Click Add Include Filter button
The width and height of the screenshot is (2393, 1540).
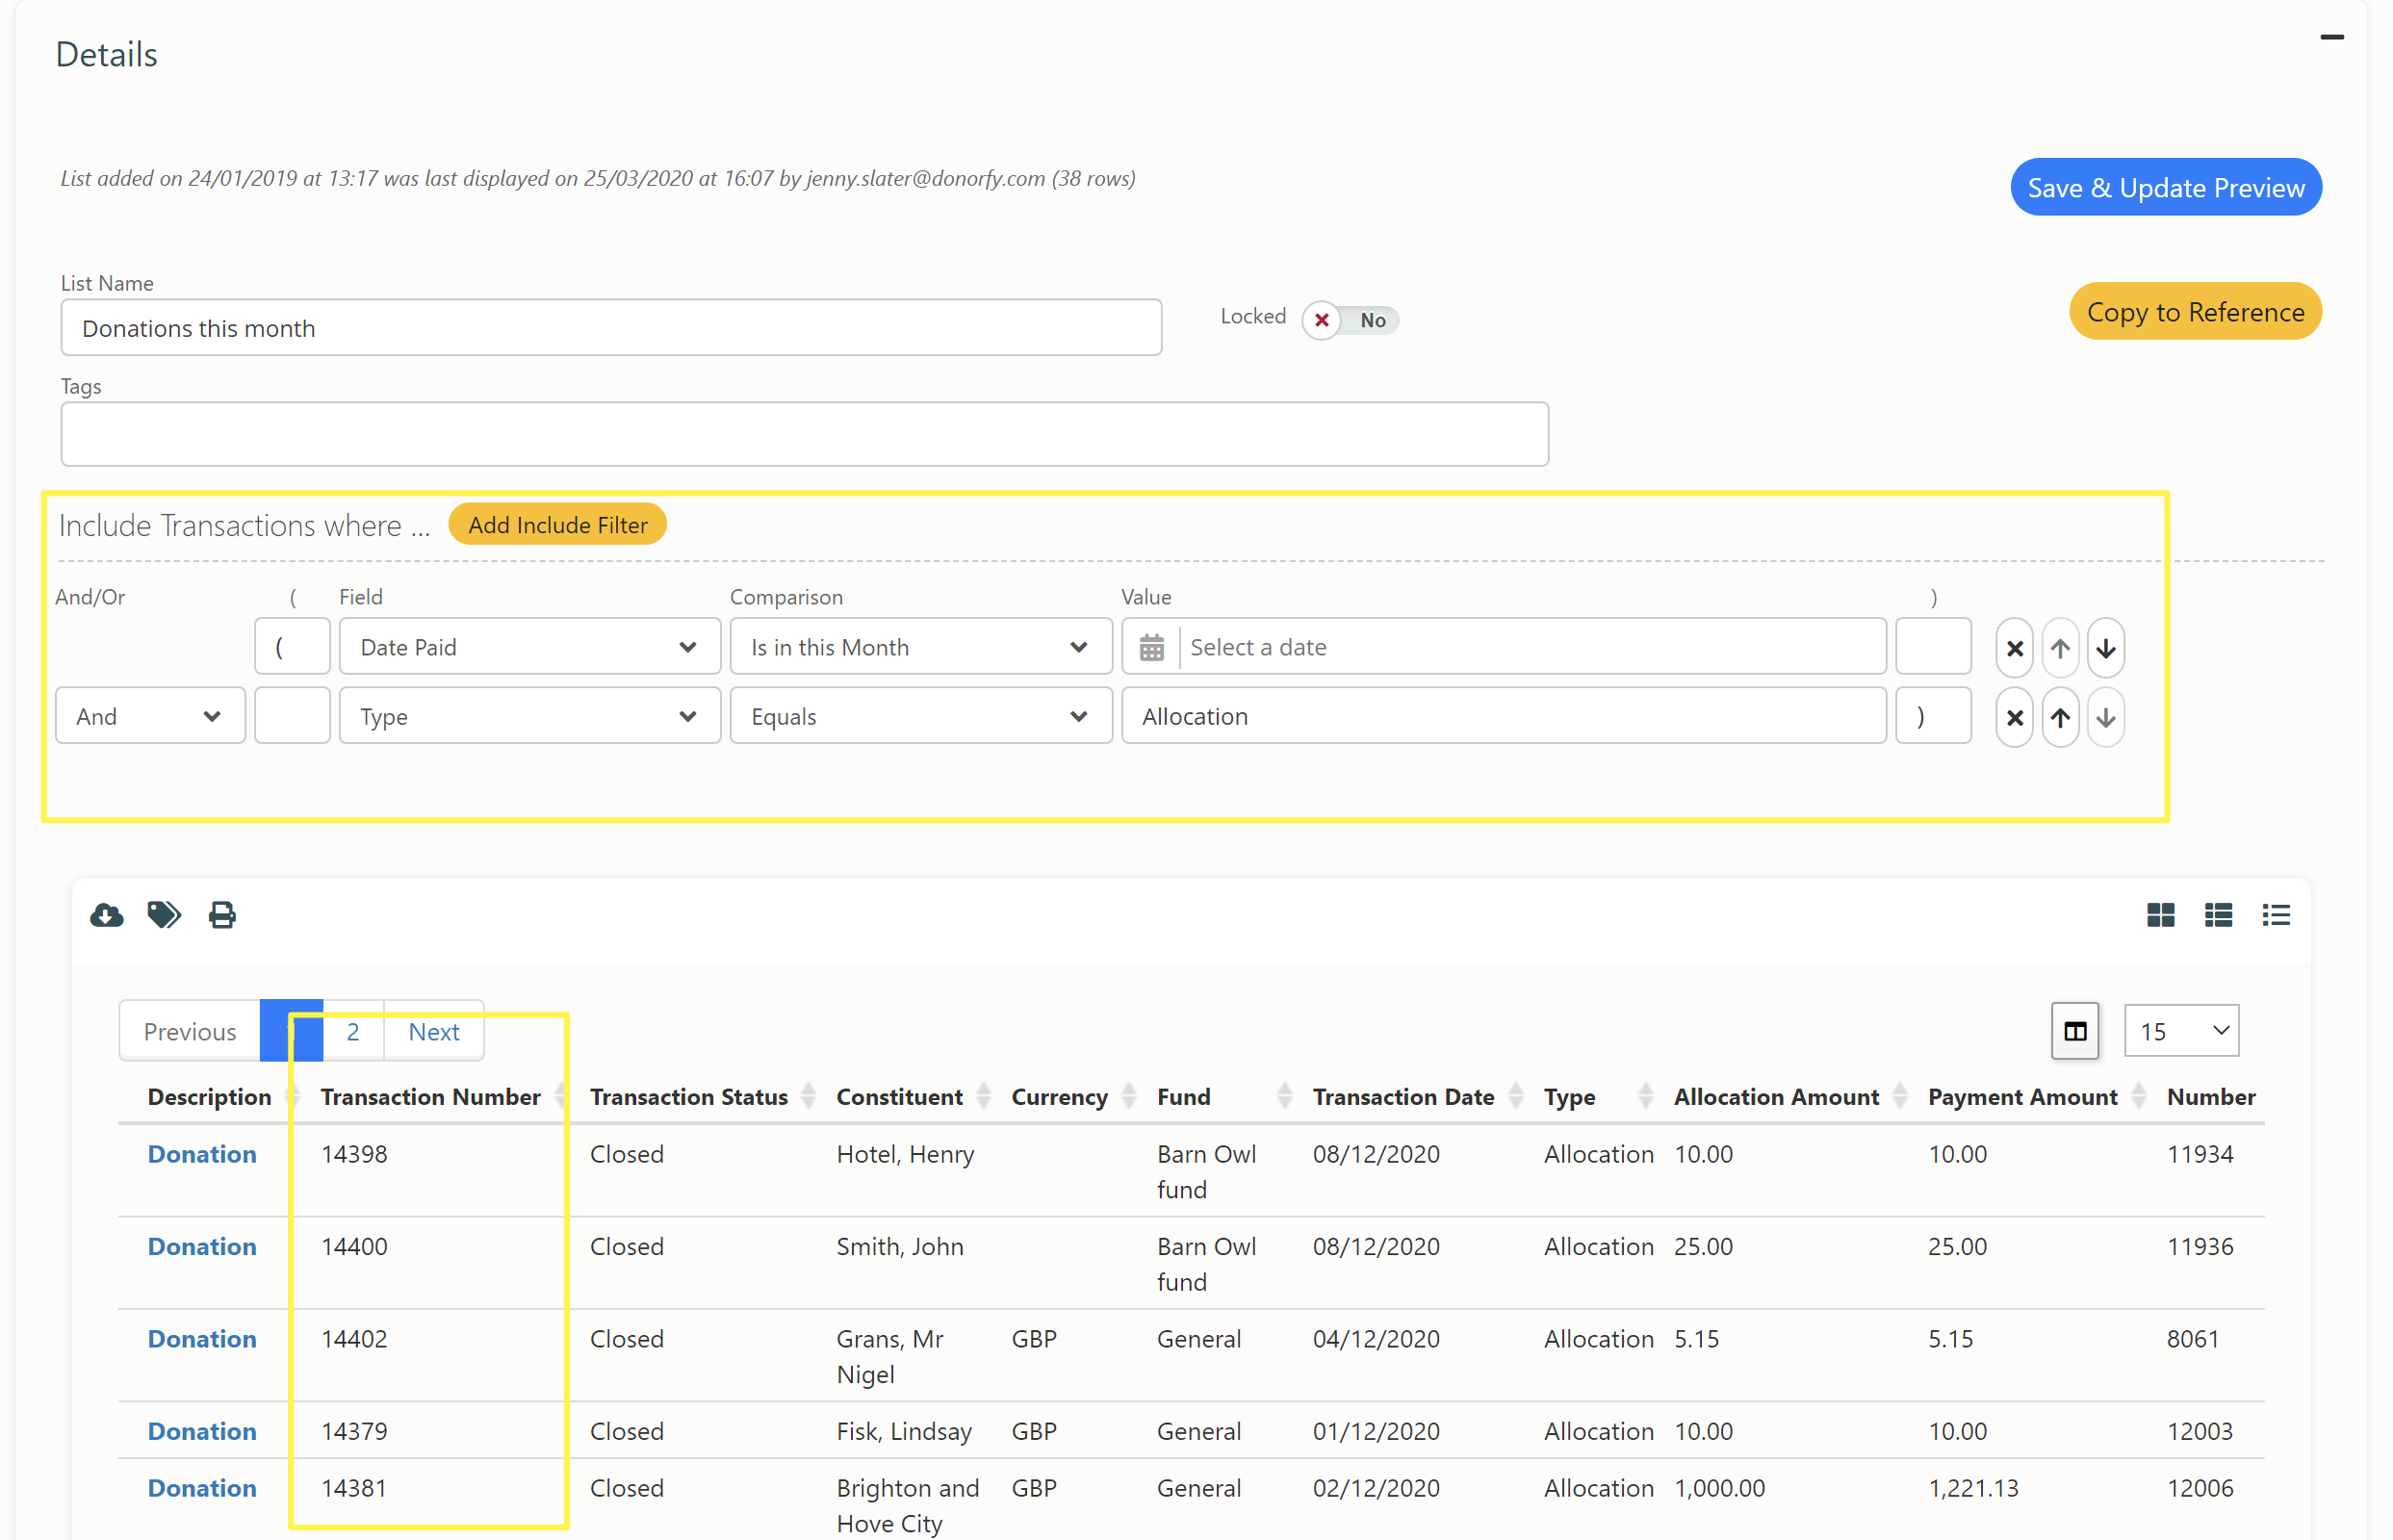pos(558,525)
